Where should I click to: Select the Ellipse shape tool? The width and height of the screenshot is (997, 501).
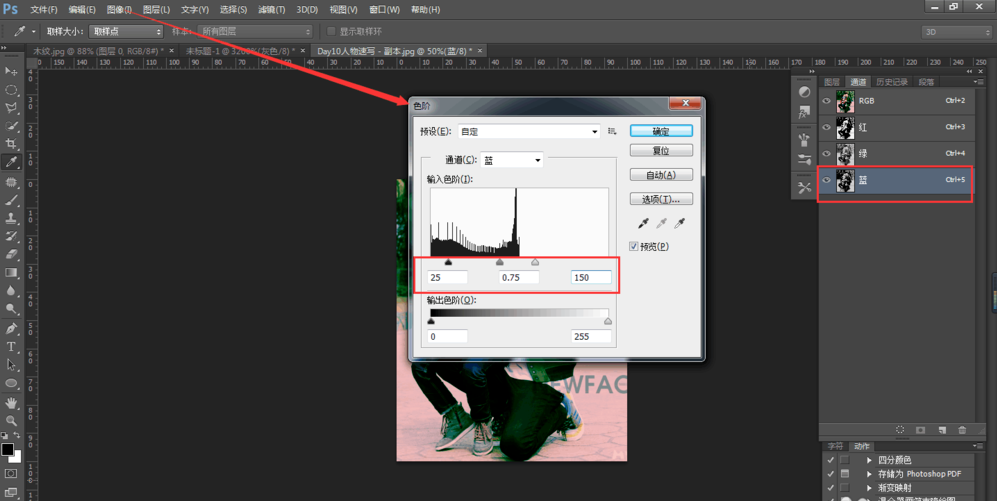click(11, 383)
